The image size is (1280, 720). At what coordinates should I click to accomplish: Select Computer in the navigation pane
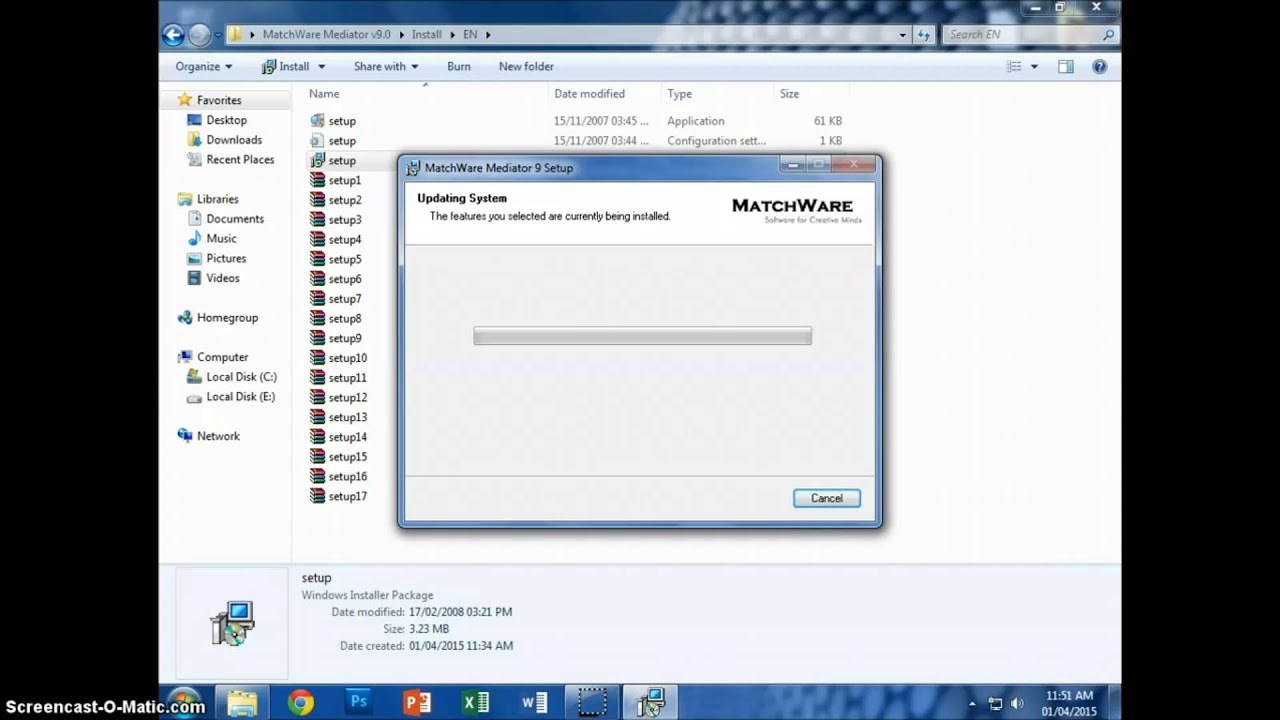click(x=222, y=357)
